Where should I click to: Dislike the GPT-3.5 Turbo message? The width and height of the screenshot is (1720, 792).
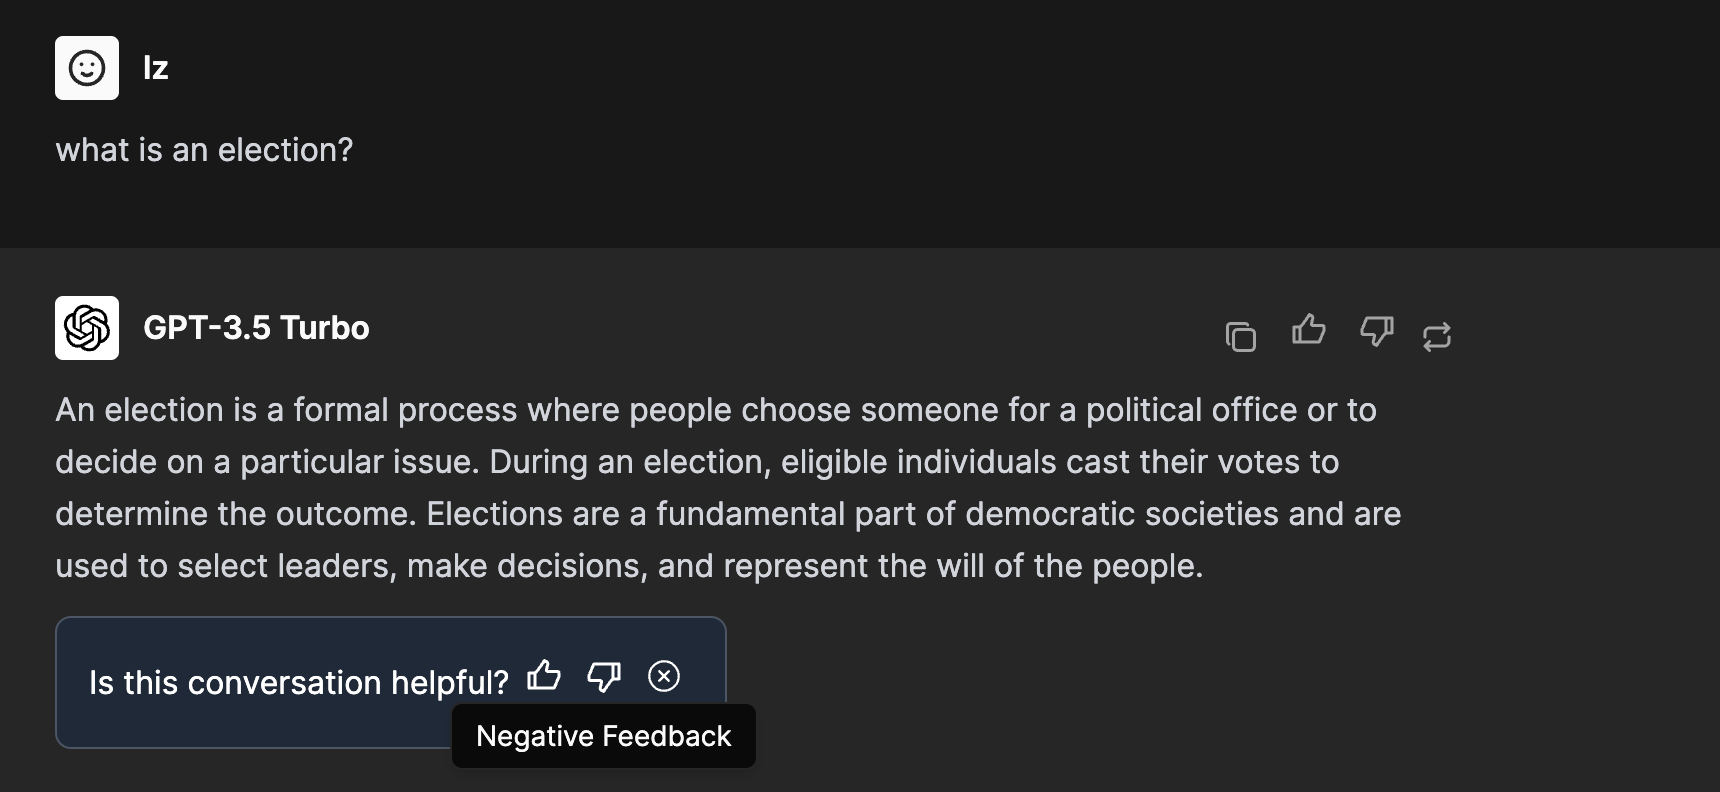[x=1377, y=331]
